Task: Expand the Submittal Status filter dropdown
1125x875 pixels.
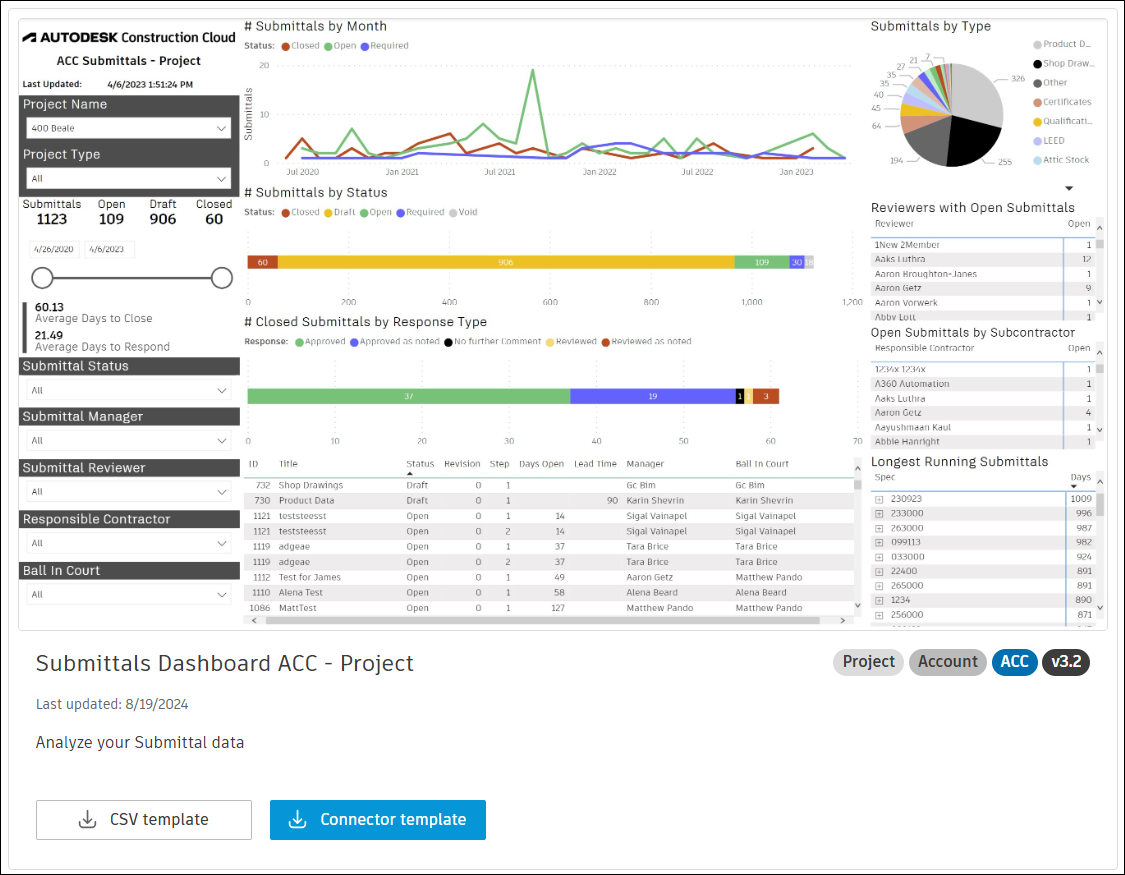Action: click(x=129, y=390)
